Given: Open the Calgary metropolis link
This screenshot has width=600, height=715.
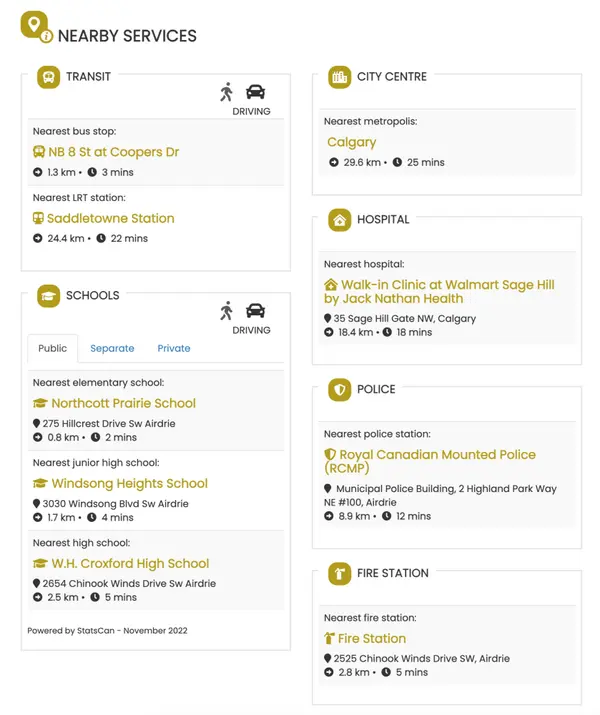Looking at the screenshot, I should coord(352,142).
